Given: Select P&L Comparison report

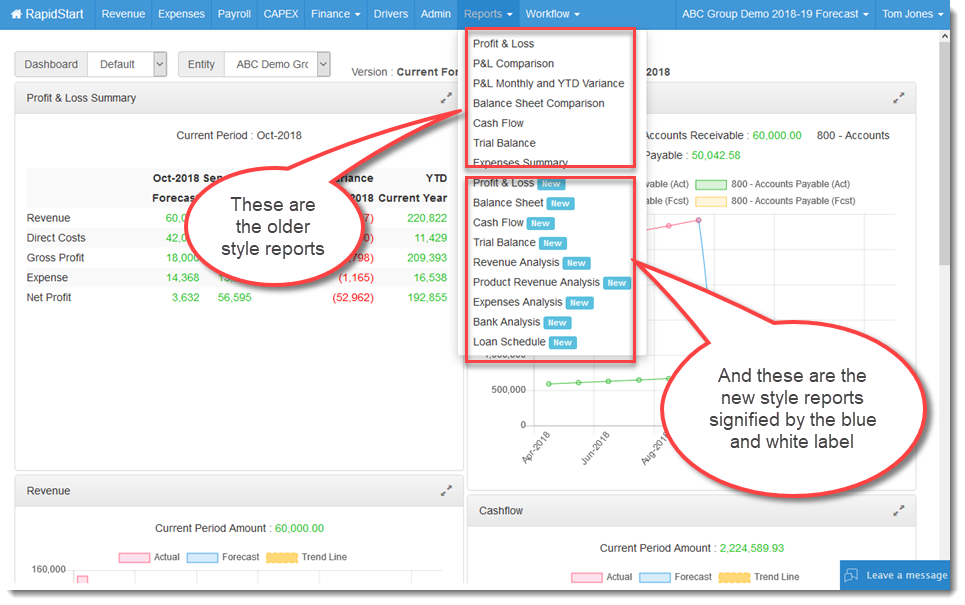Looking at the screenshot, I should click(x=513, y=63).
